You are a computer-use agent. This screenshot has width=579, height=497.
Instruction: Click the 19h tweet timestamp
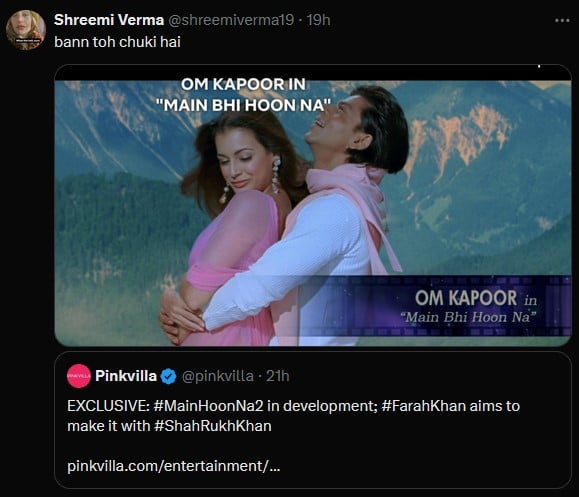[318, 20]
